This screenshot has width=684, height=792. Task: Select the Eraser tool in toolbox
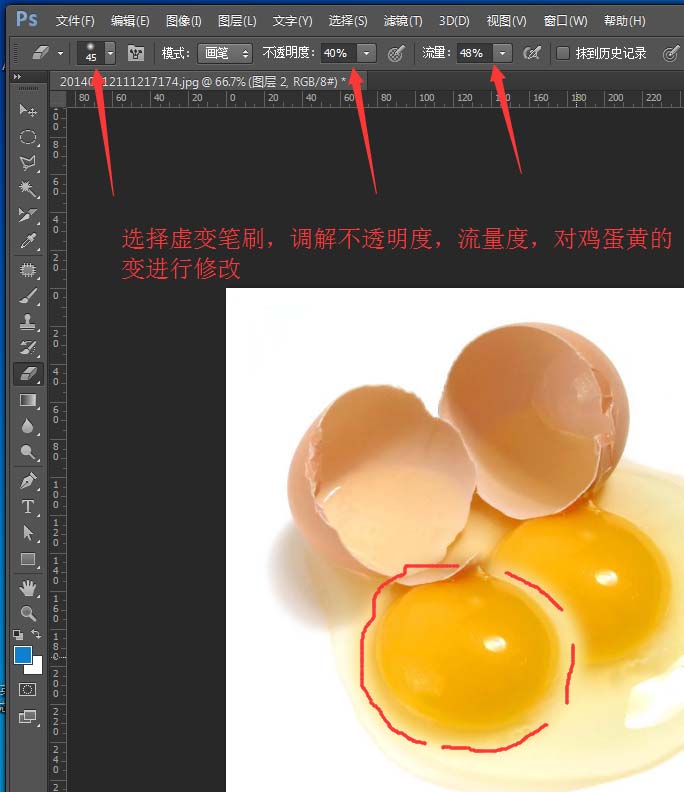click(x=28, y=374)
